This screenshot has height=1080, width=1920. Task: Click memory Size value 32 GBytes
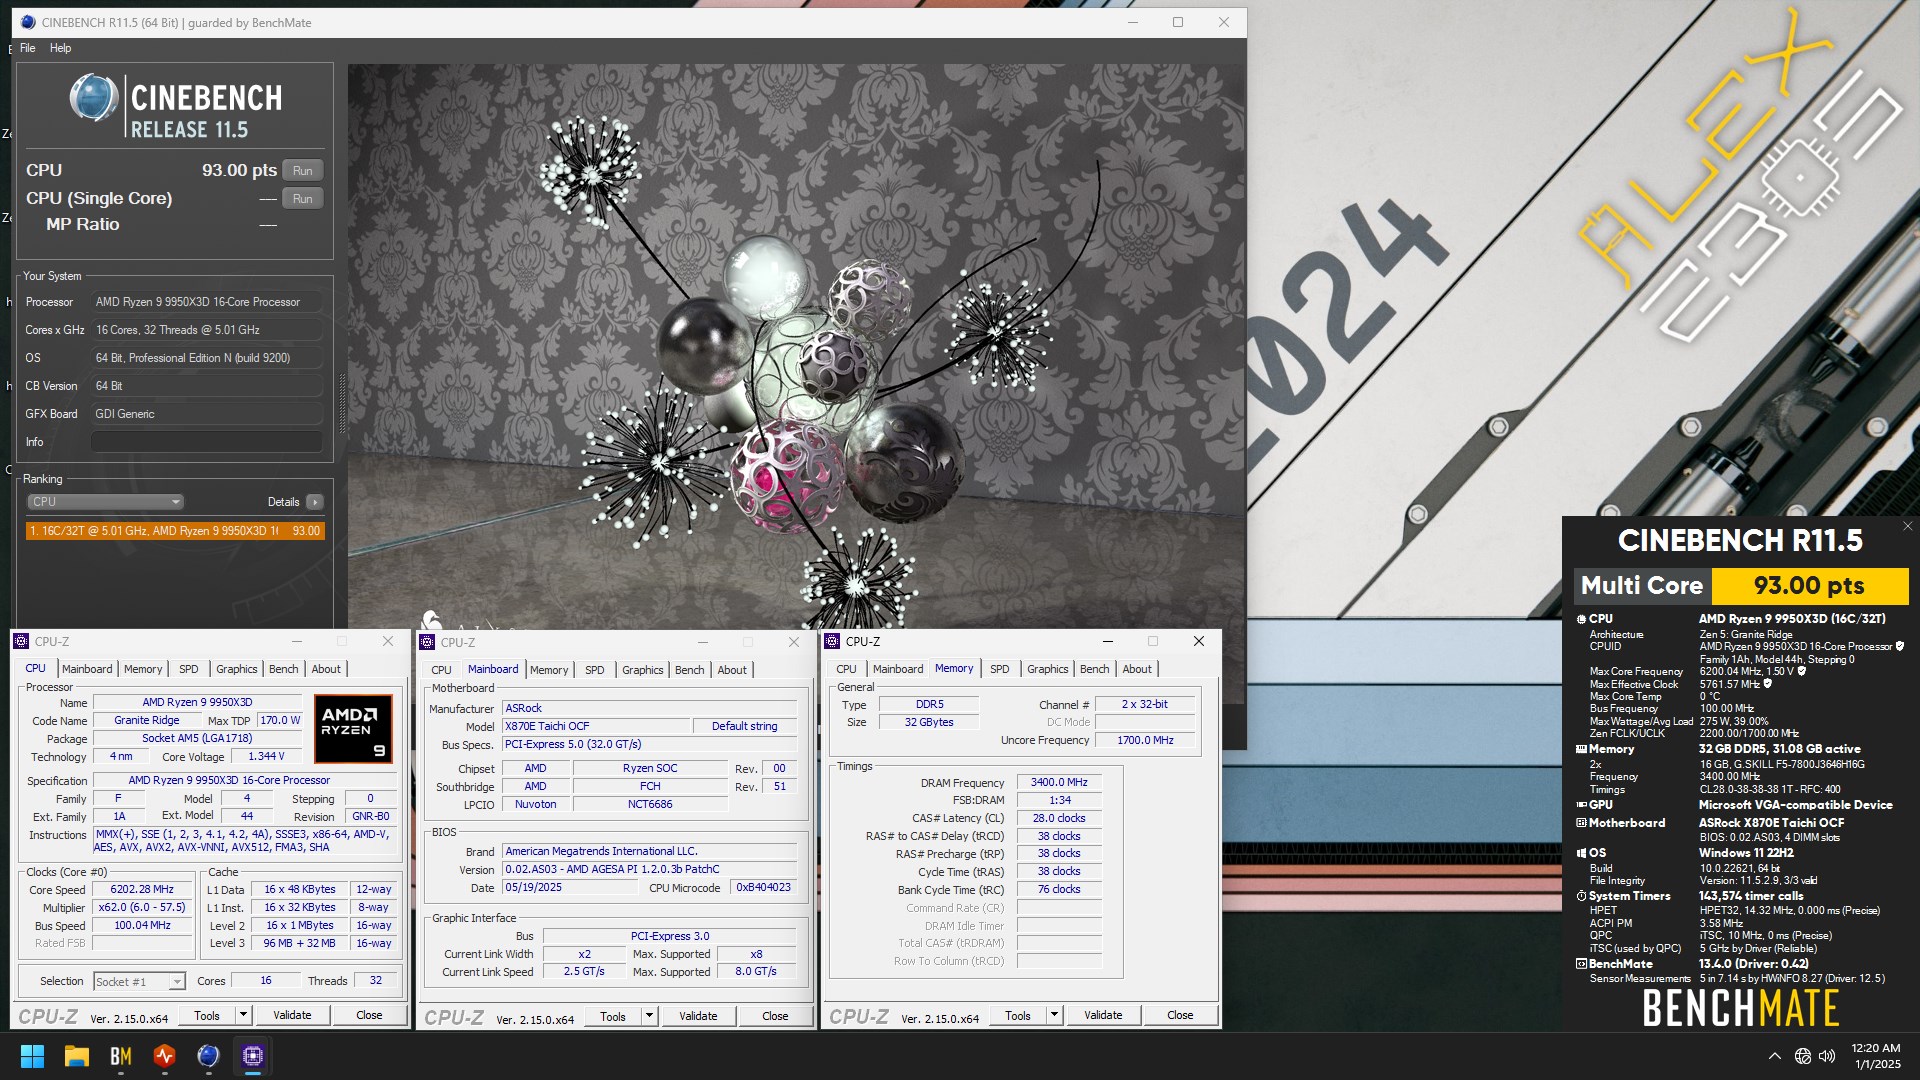pos(929,722)
